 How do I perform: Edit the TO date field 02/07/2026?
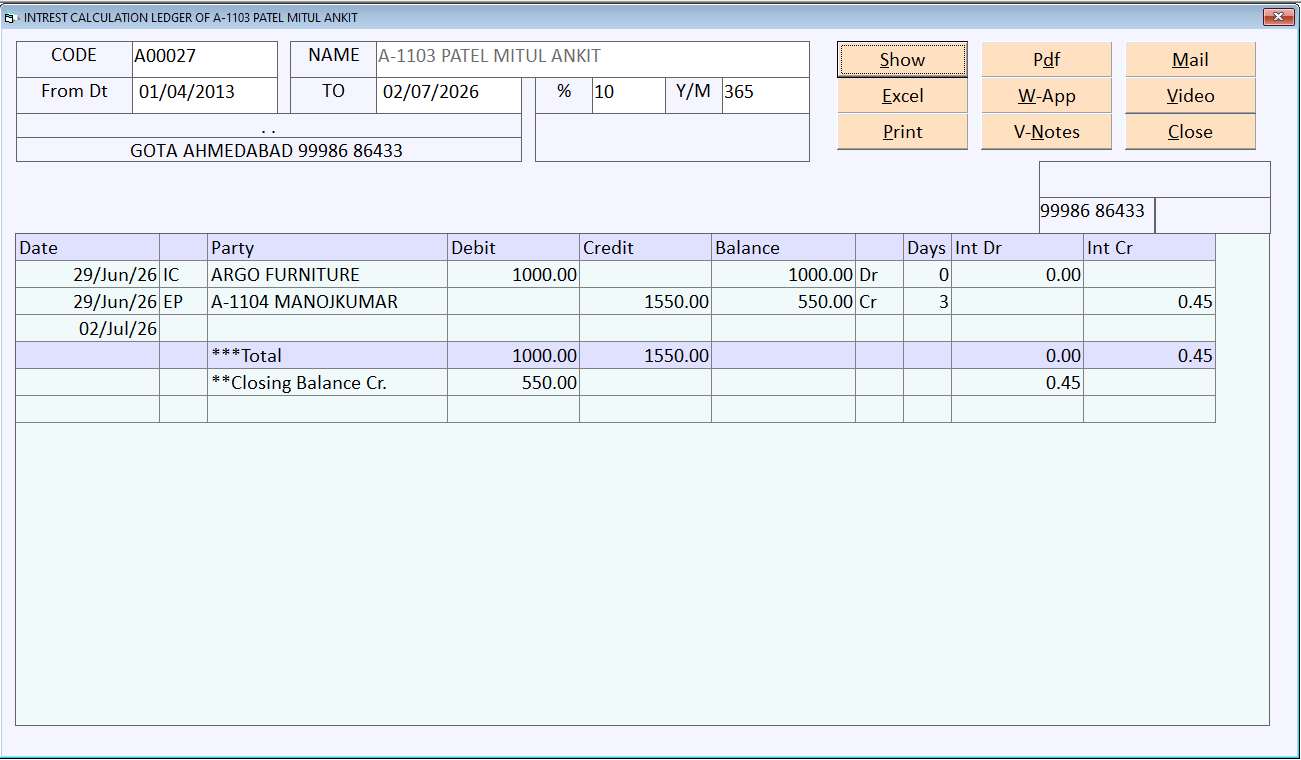(x=448, y=93)
